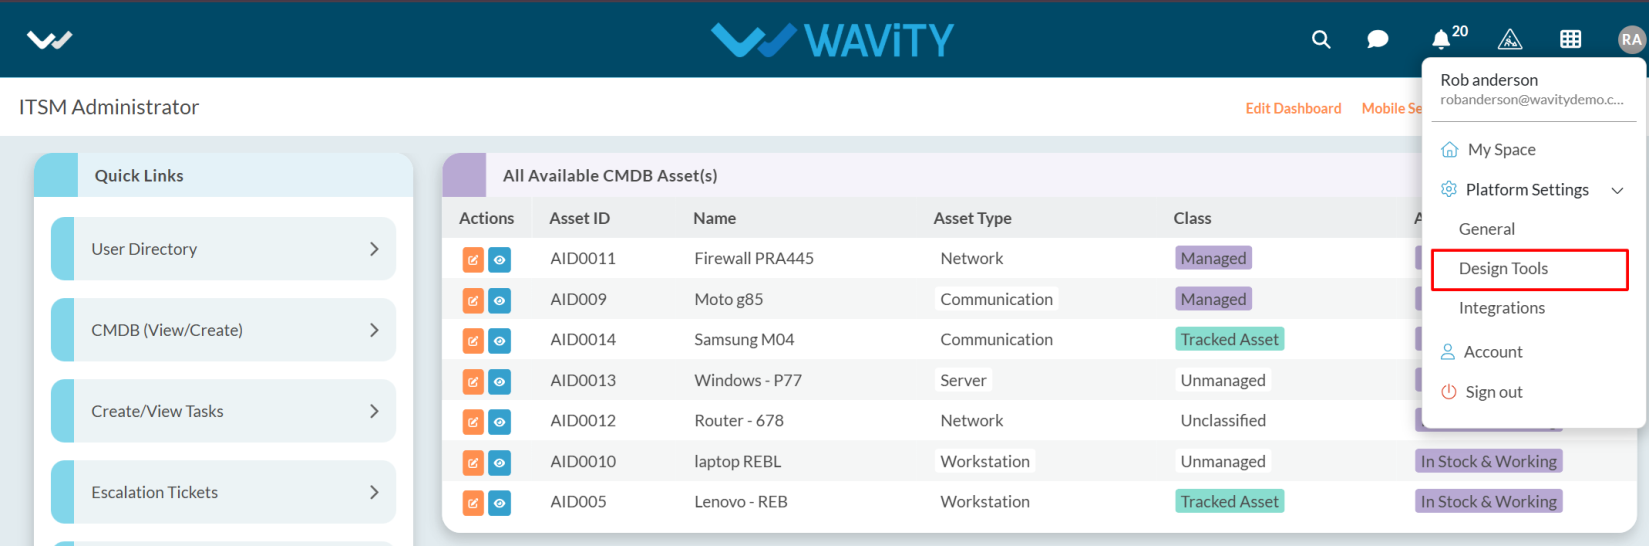Click the Rob anderson user name
Screen dimensions: 1649x546
point(1489,80)
